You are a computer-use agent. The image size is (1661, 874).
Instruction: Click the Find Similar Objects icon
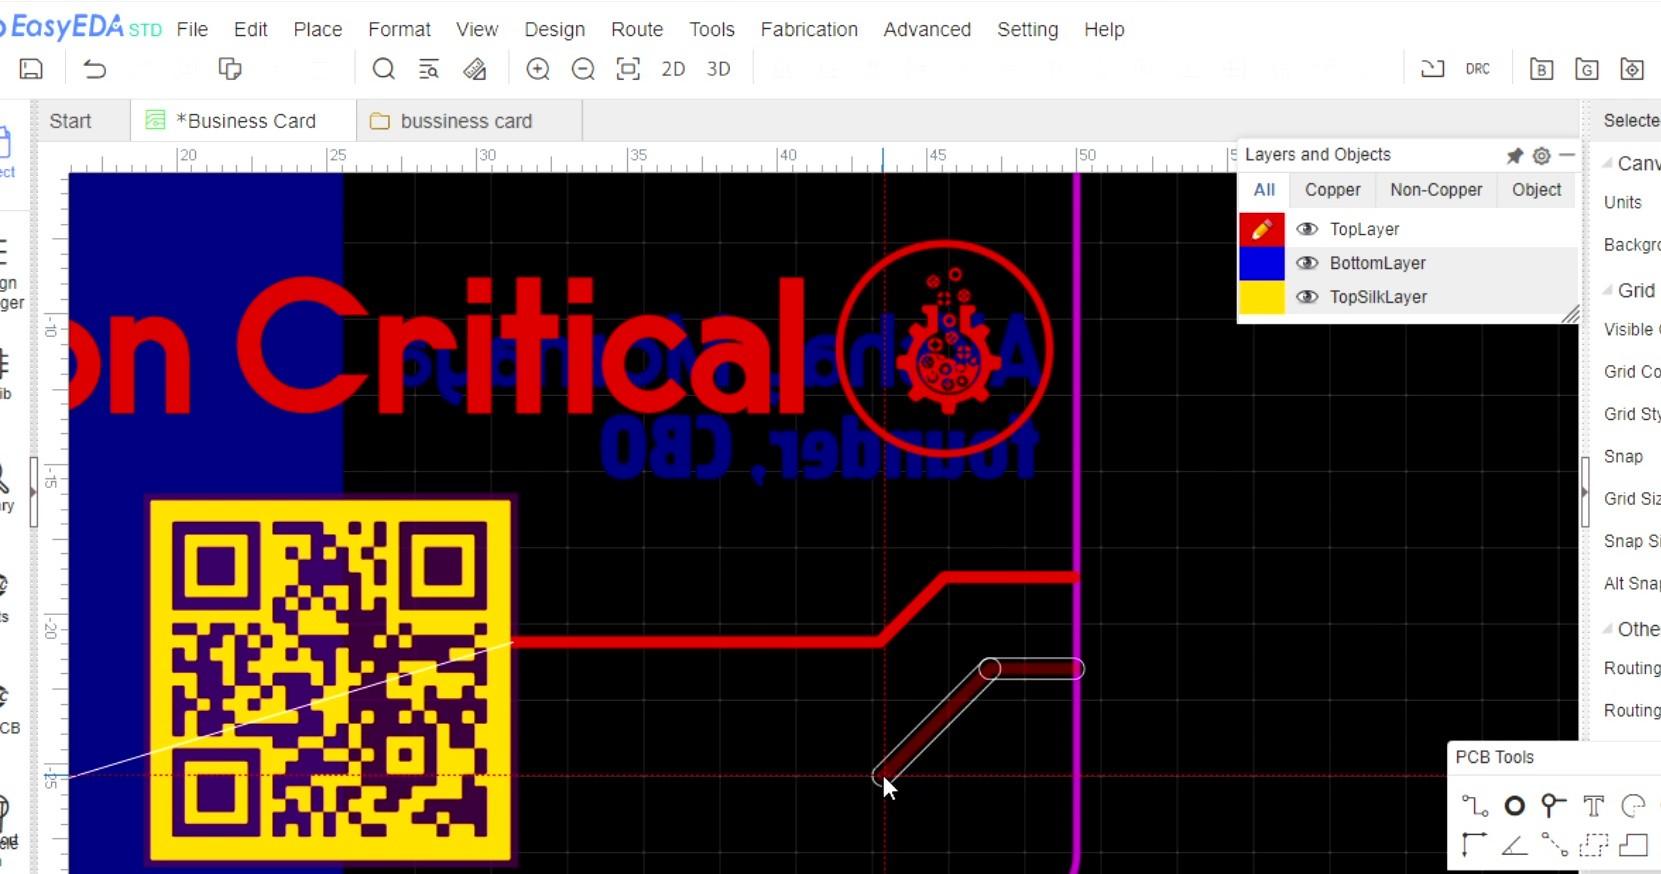point(429,69)
